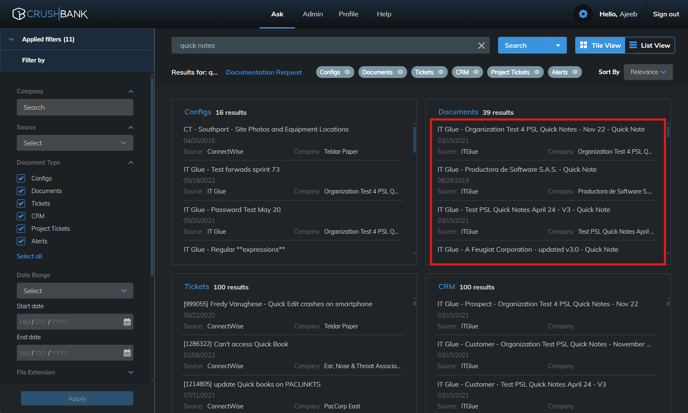688x413 pixels.
Task: Click the filter sidebar scrollbar
Action: point(152,176)
